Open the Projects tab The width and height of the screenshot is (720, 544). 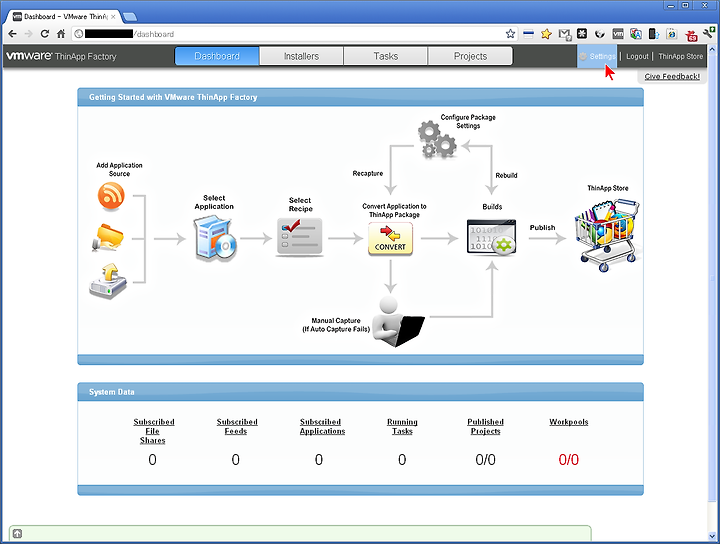click(470, 56)
